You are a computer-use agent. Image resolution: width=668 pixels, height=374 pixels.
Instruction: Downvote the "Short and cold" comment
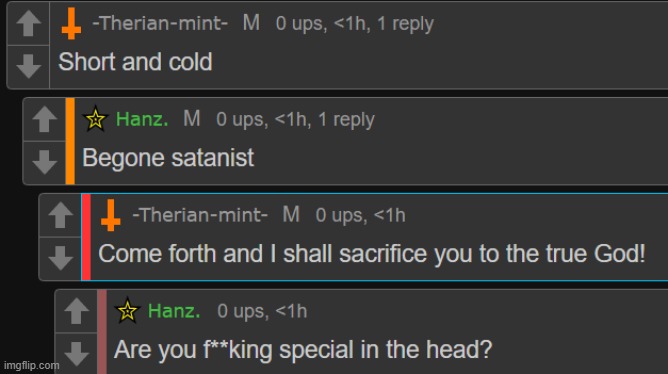coord(29,66)
